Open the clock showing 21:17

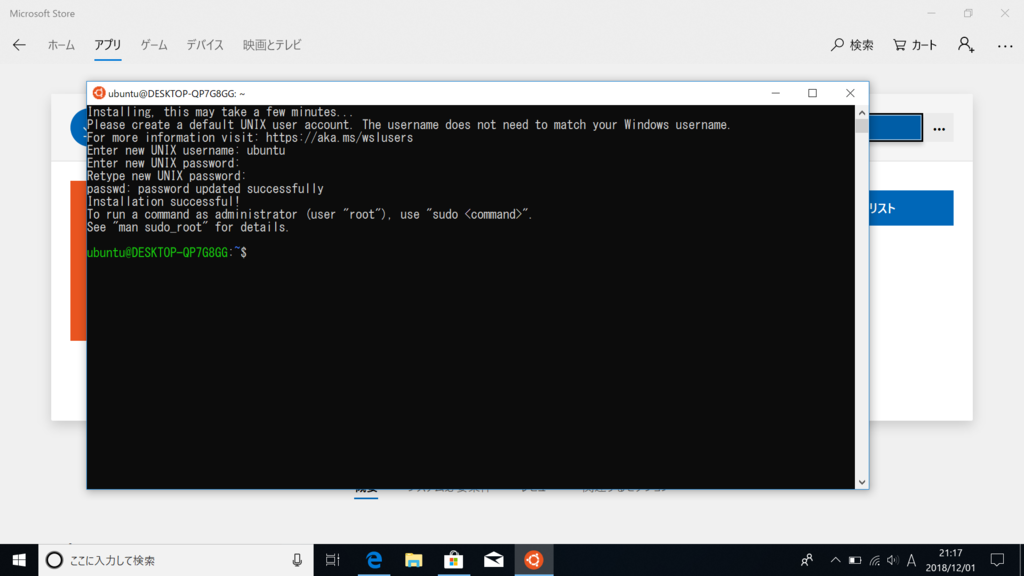click(x=950, y=560)
